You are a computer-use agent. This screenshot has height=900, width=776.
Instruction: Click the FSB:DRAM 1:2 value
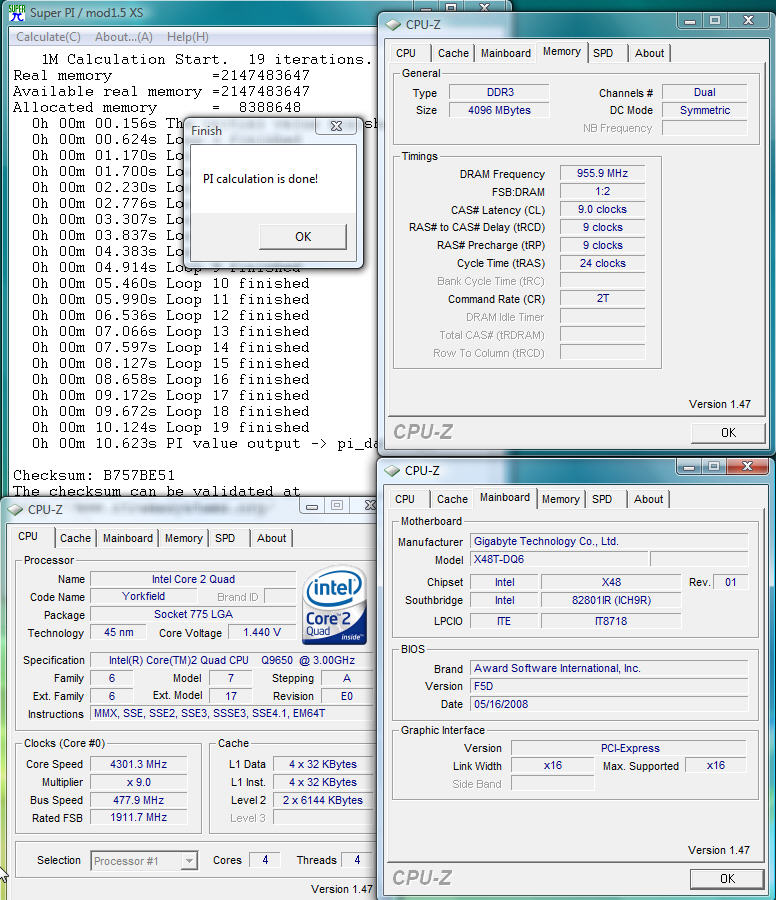pos(602,191)
